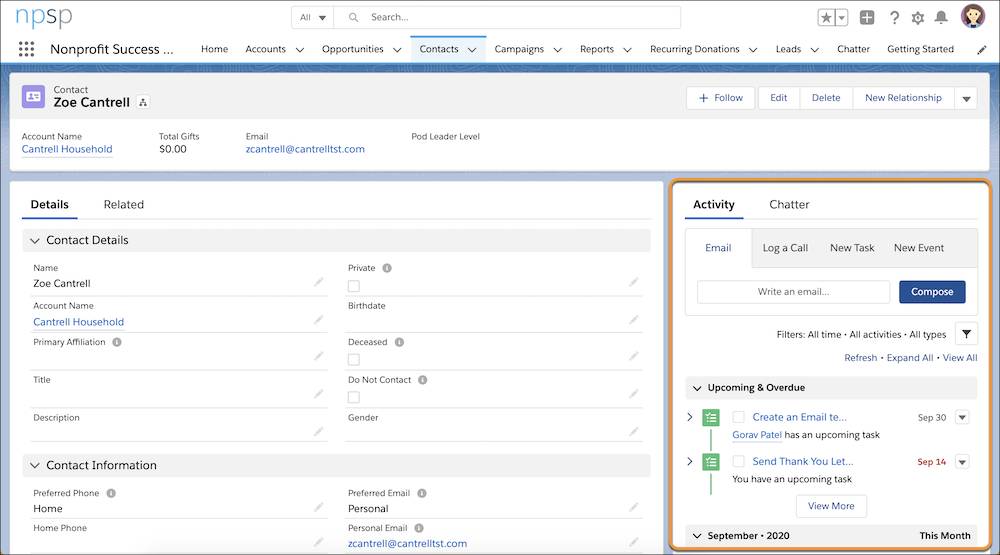Viewport: 1000px width, 555px height.
Task: Select the New Event tab
Action: (x=918, y=248)
